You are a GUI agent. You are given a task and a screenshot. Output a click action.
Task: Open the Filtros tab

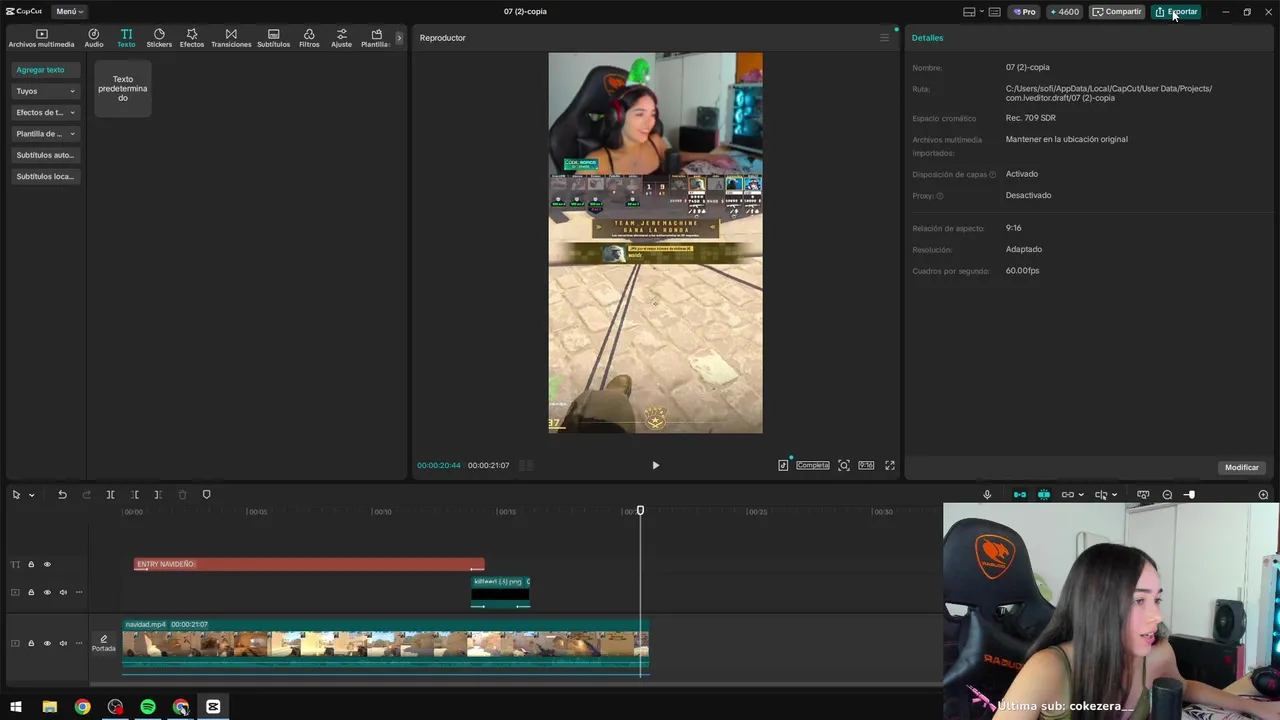[x=309, y=38]
